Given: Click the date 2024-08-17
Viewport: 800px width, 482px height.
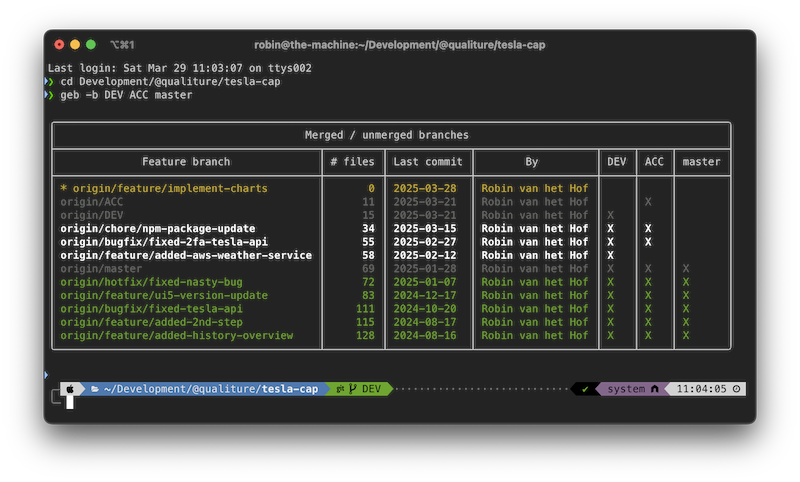Looking at the screenshot, I should [x=424, y=322].
